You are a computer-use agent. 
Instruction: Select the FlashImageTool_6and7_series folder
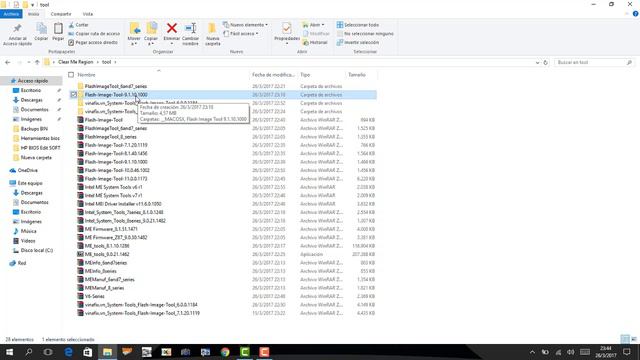[x=116, y=86]
